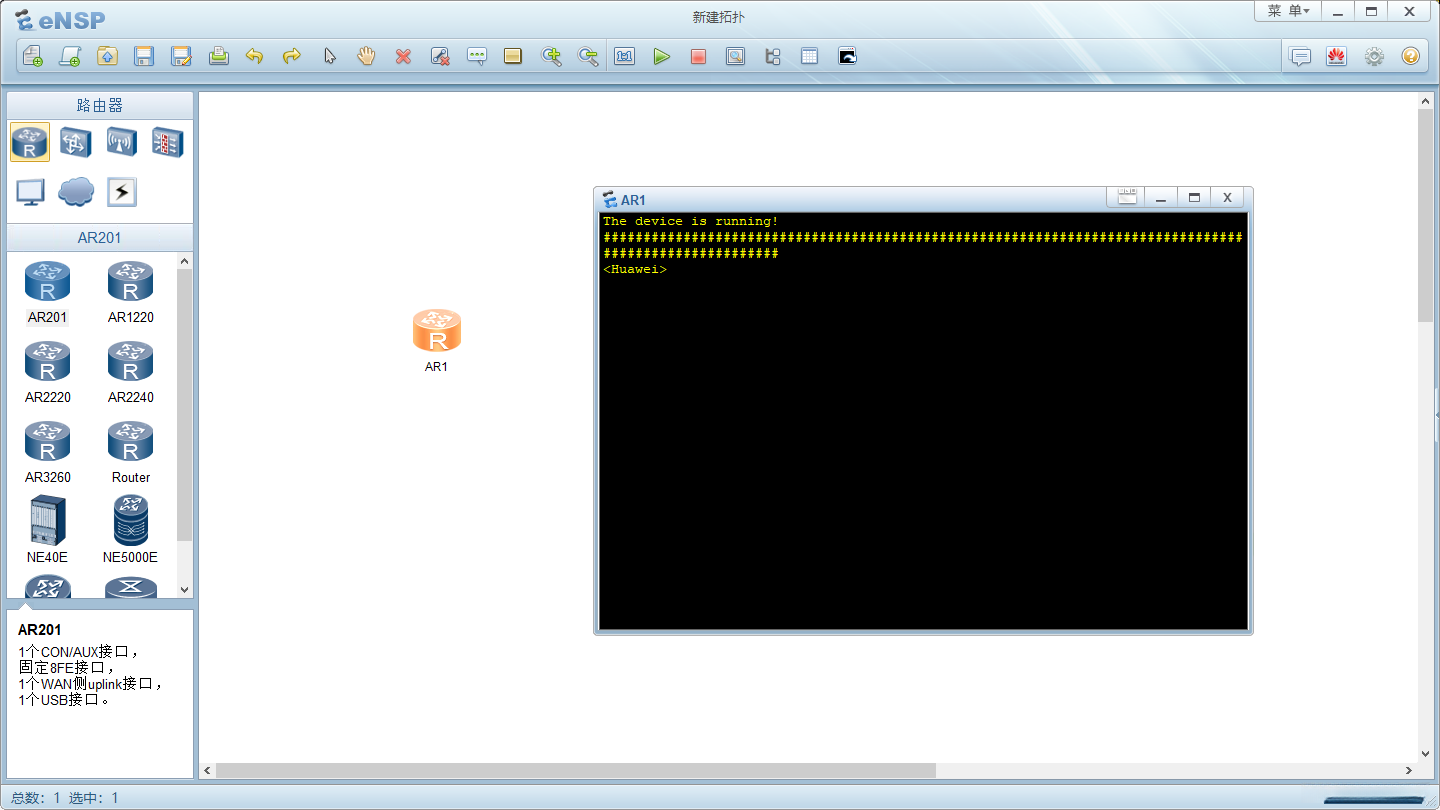This screenshot has width=1440, height=810.
Task: Close the AR1 terminal window
Action: pos(1227,198)
